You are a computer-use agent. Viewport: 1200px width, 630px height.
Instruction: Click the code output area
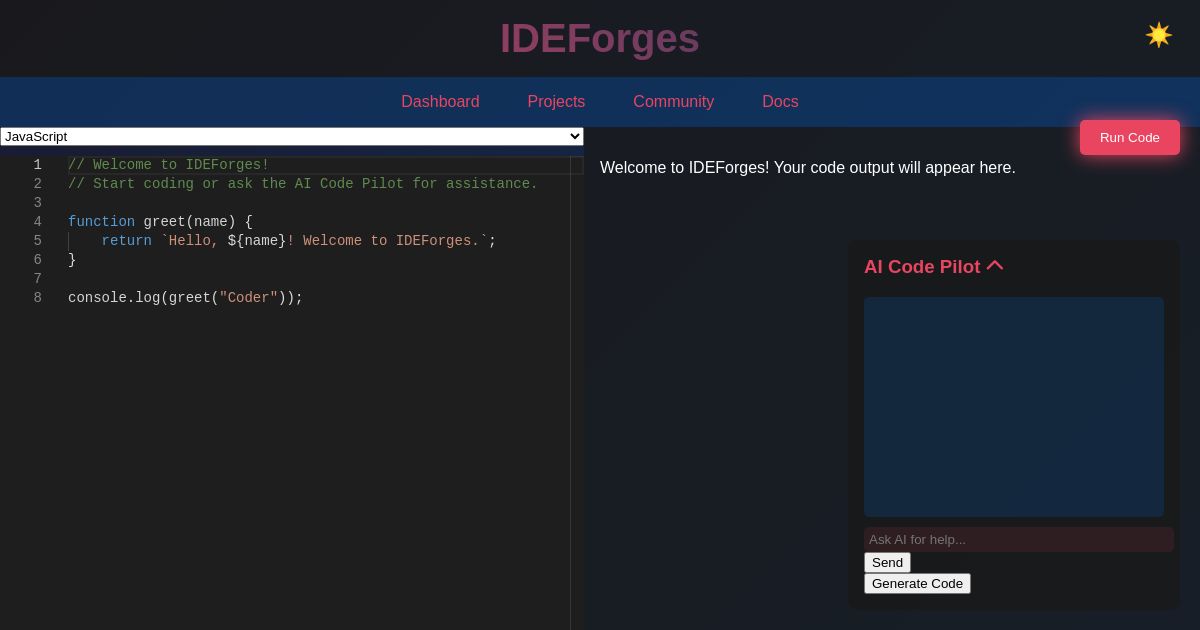(x=808, y=168)
